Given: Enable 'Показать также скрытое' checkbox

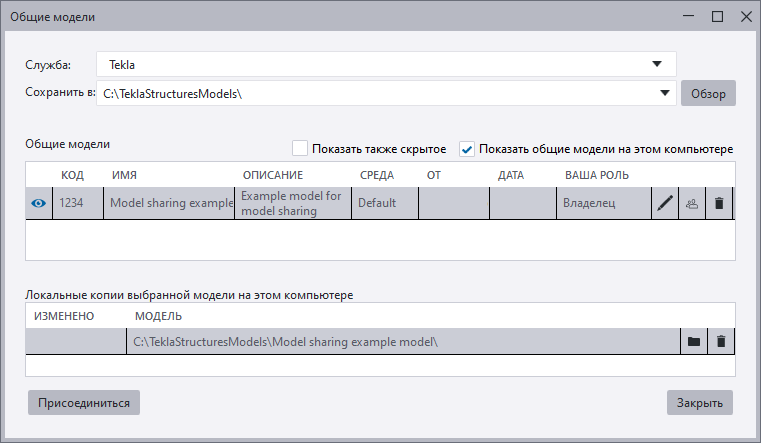Looking at the screenshot, I should point(300,149).
